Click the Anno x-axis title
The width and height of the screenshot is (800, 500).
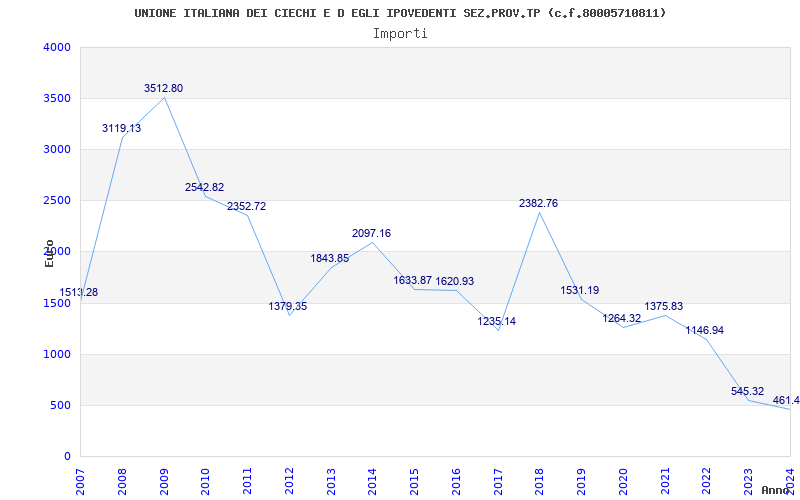[775, 490]
